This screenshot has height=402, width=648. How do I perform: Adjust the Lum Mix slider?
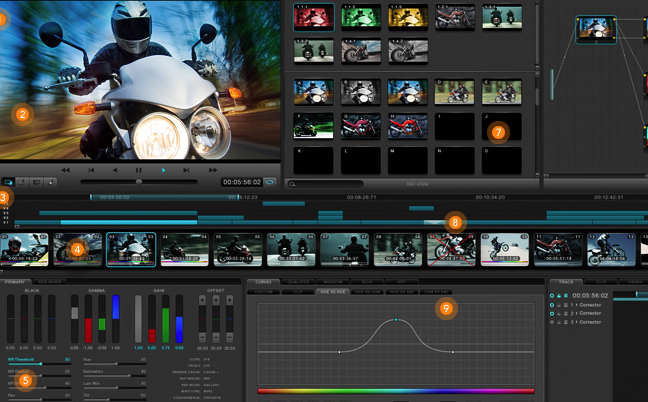pos(114,388)
